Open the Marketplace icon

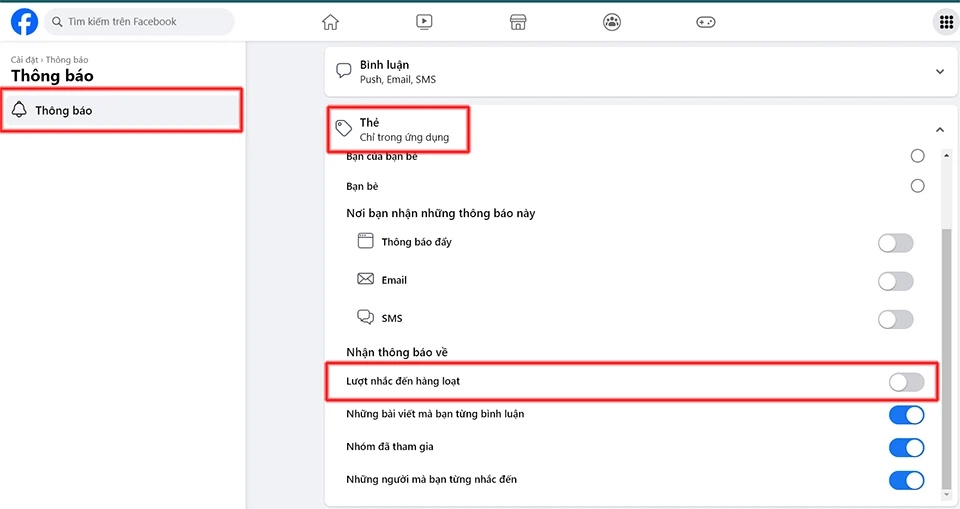(x=518, y=22)
